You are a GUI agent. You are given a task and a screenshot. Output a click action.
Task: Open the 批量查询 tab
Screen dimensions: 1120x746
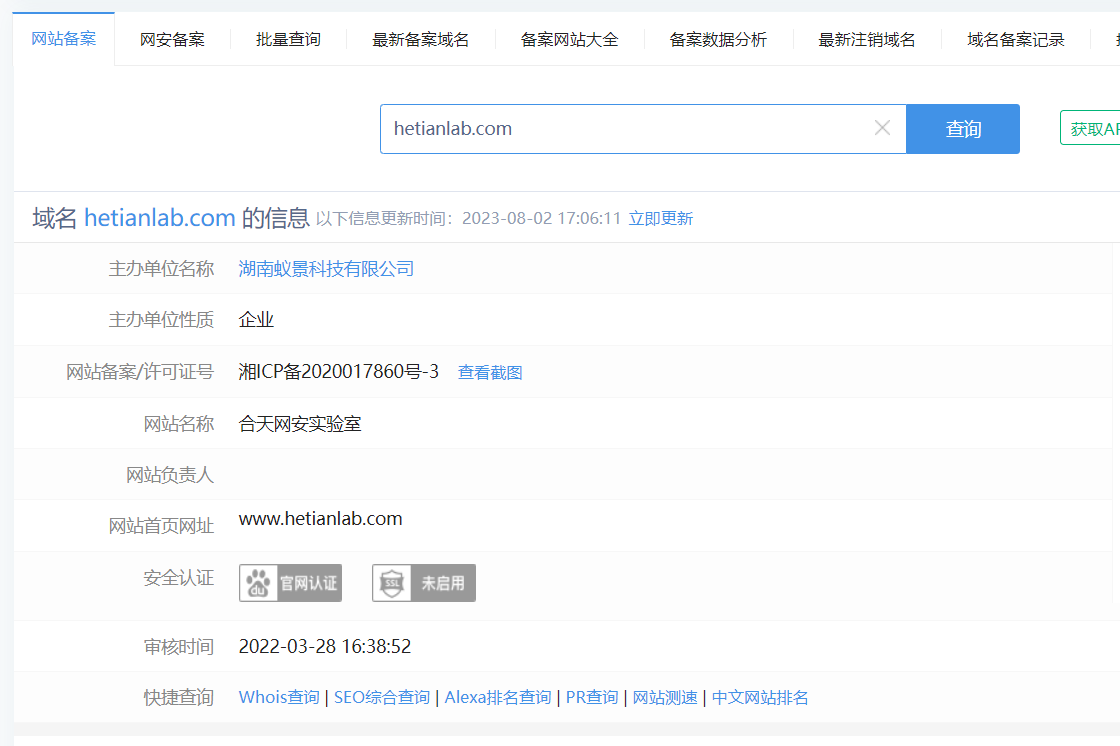coord(289,39)
